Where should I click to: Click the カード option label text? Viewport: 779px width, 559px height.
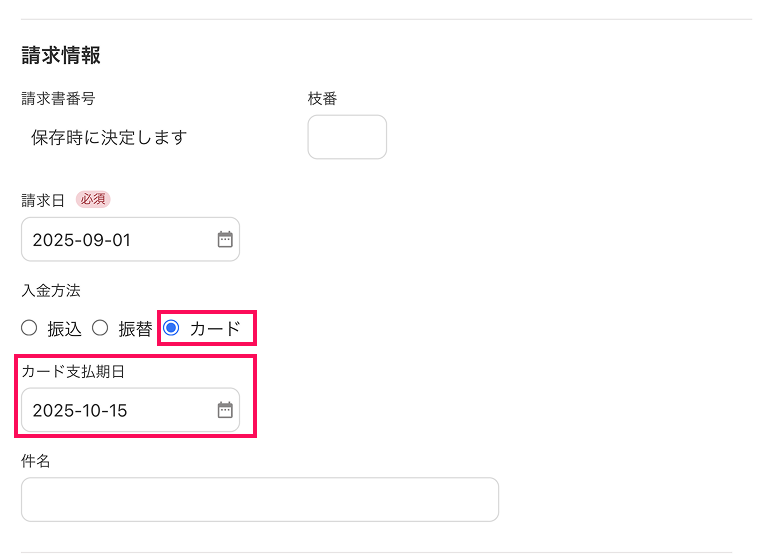215,329
